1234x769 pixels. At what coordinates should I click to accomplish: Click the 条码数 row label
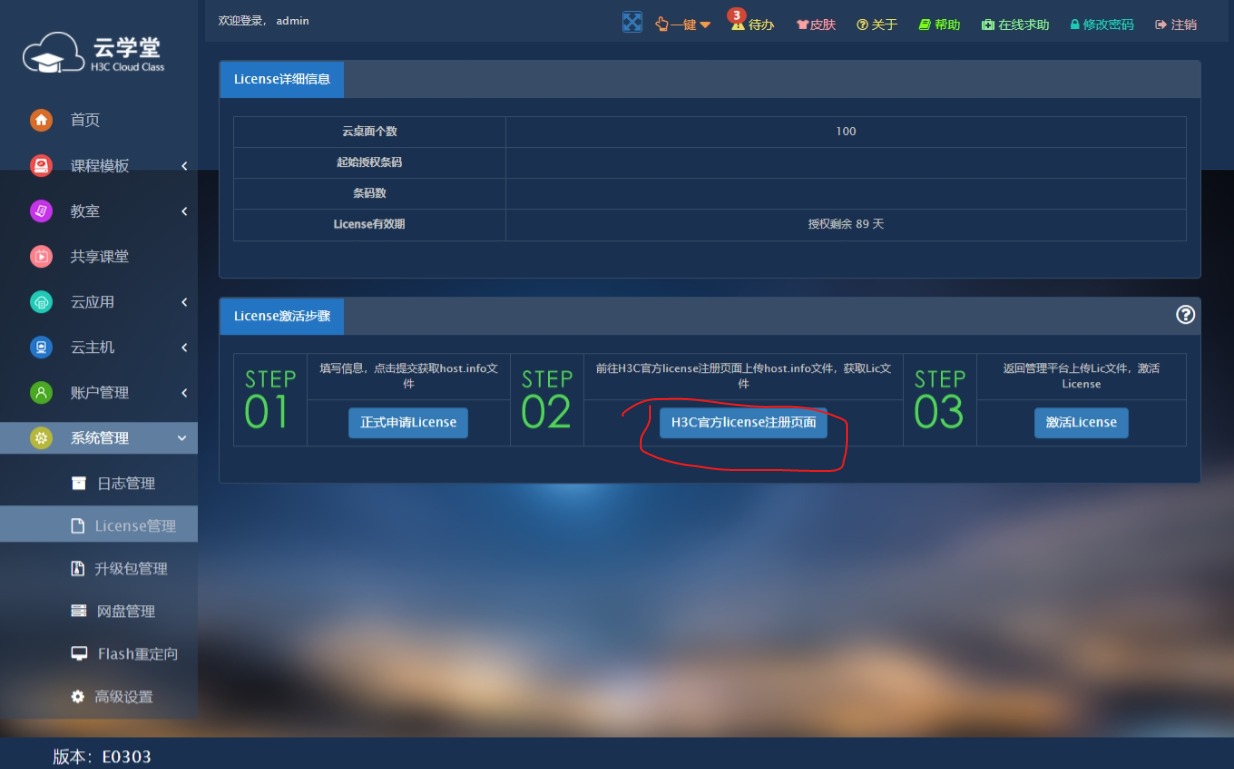[369, 193]
